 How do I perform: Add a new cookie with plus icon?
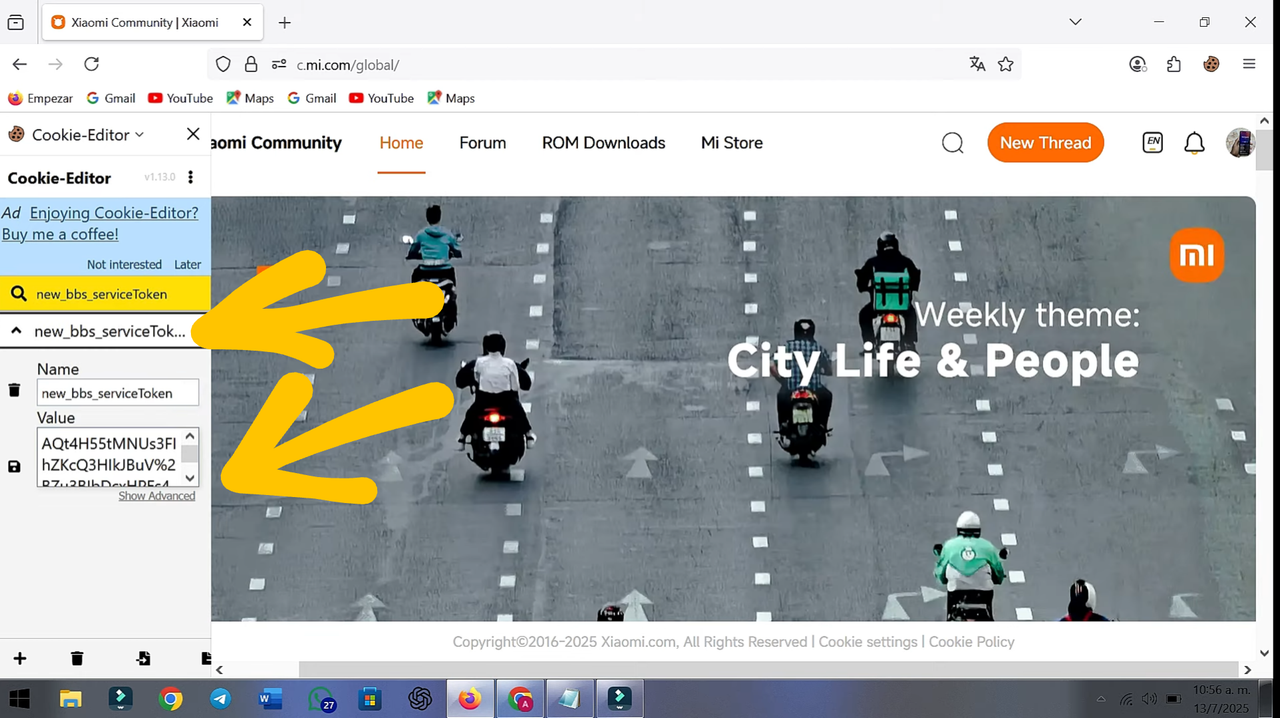coord(19,658)
